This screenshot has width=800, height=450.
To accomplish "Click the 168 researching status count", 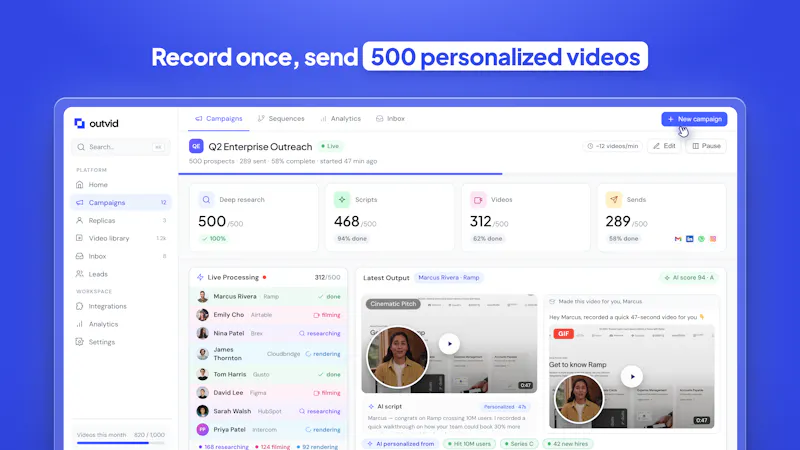I will pos(223,447).
